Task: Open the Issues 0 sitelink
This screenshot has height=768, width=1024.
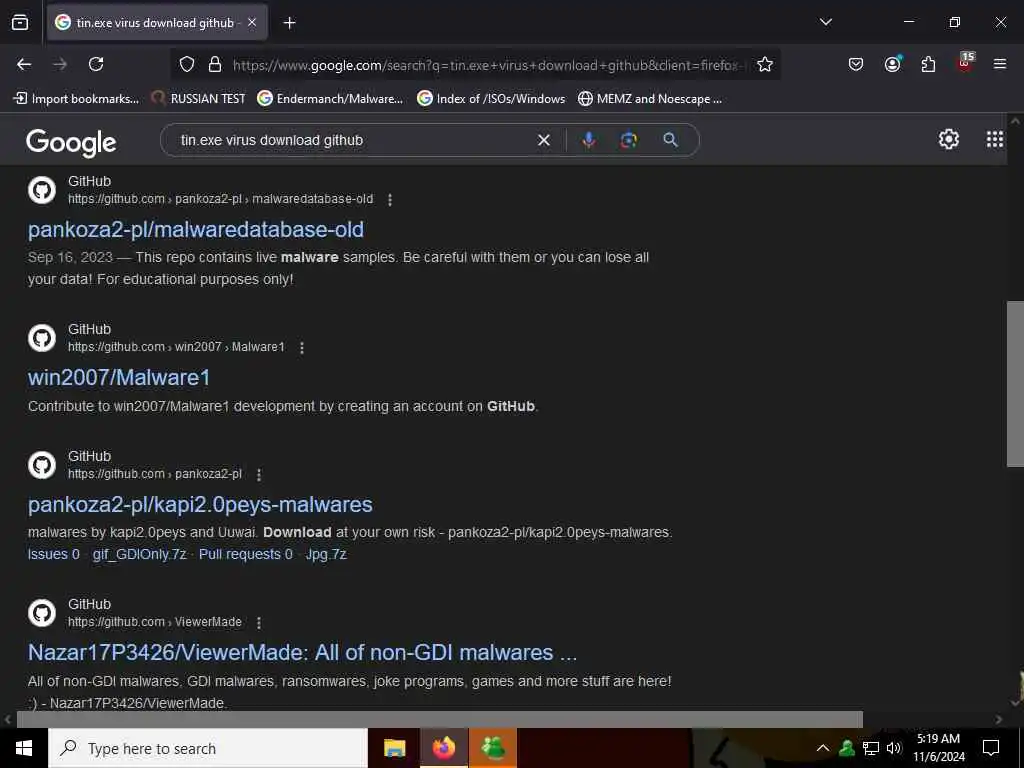Action: [54, 554]
